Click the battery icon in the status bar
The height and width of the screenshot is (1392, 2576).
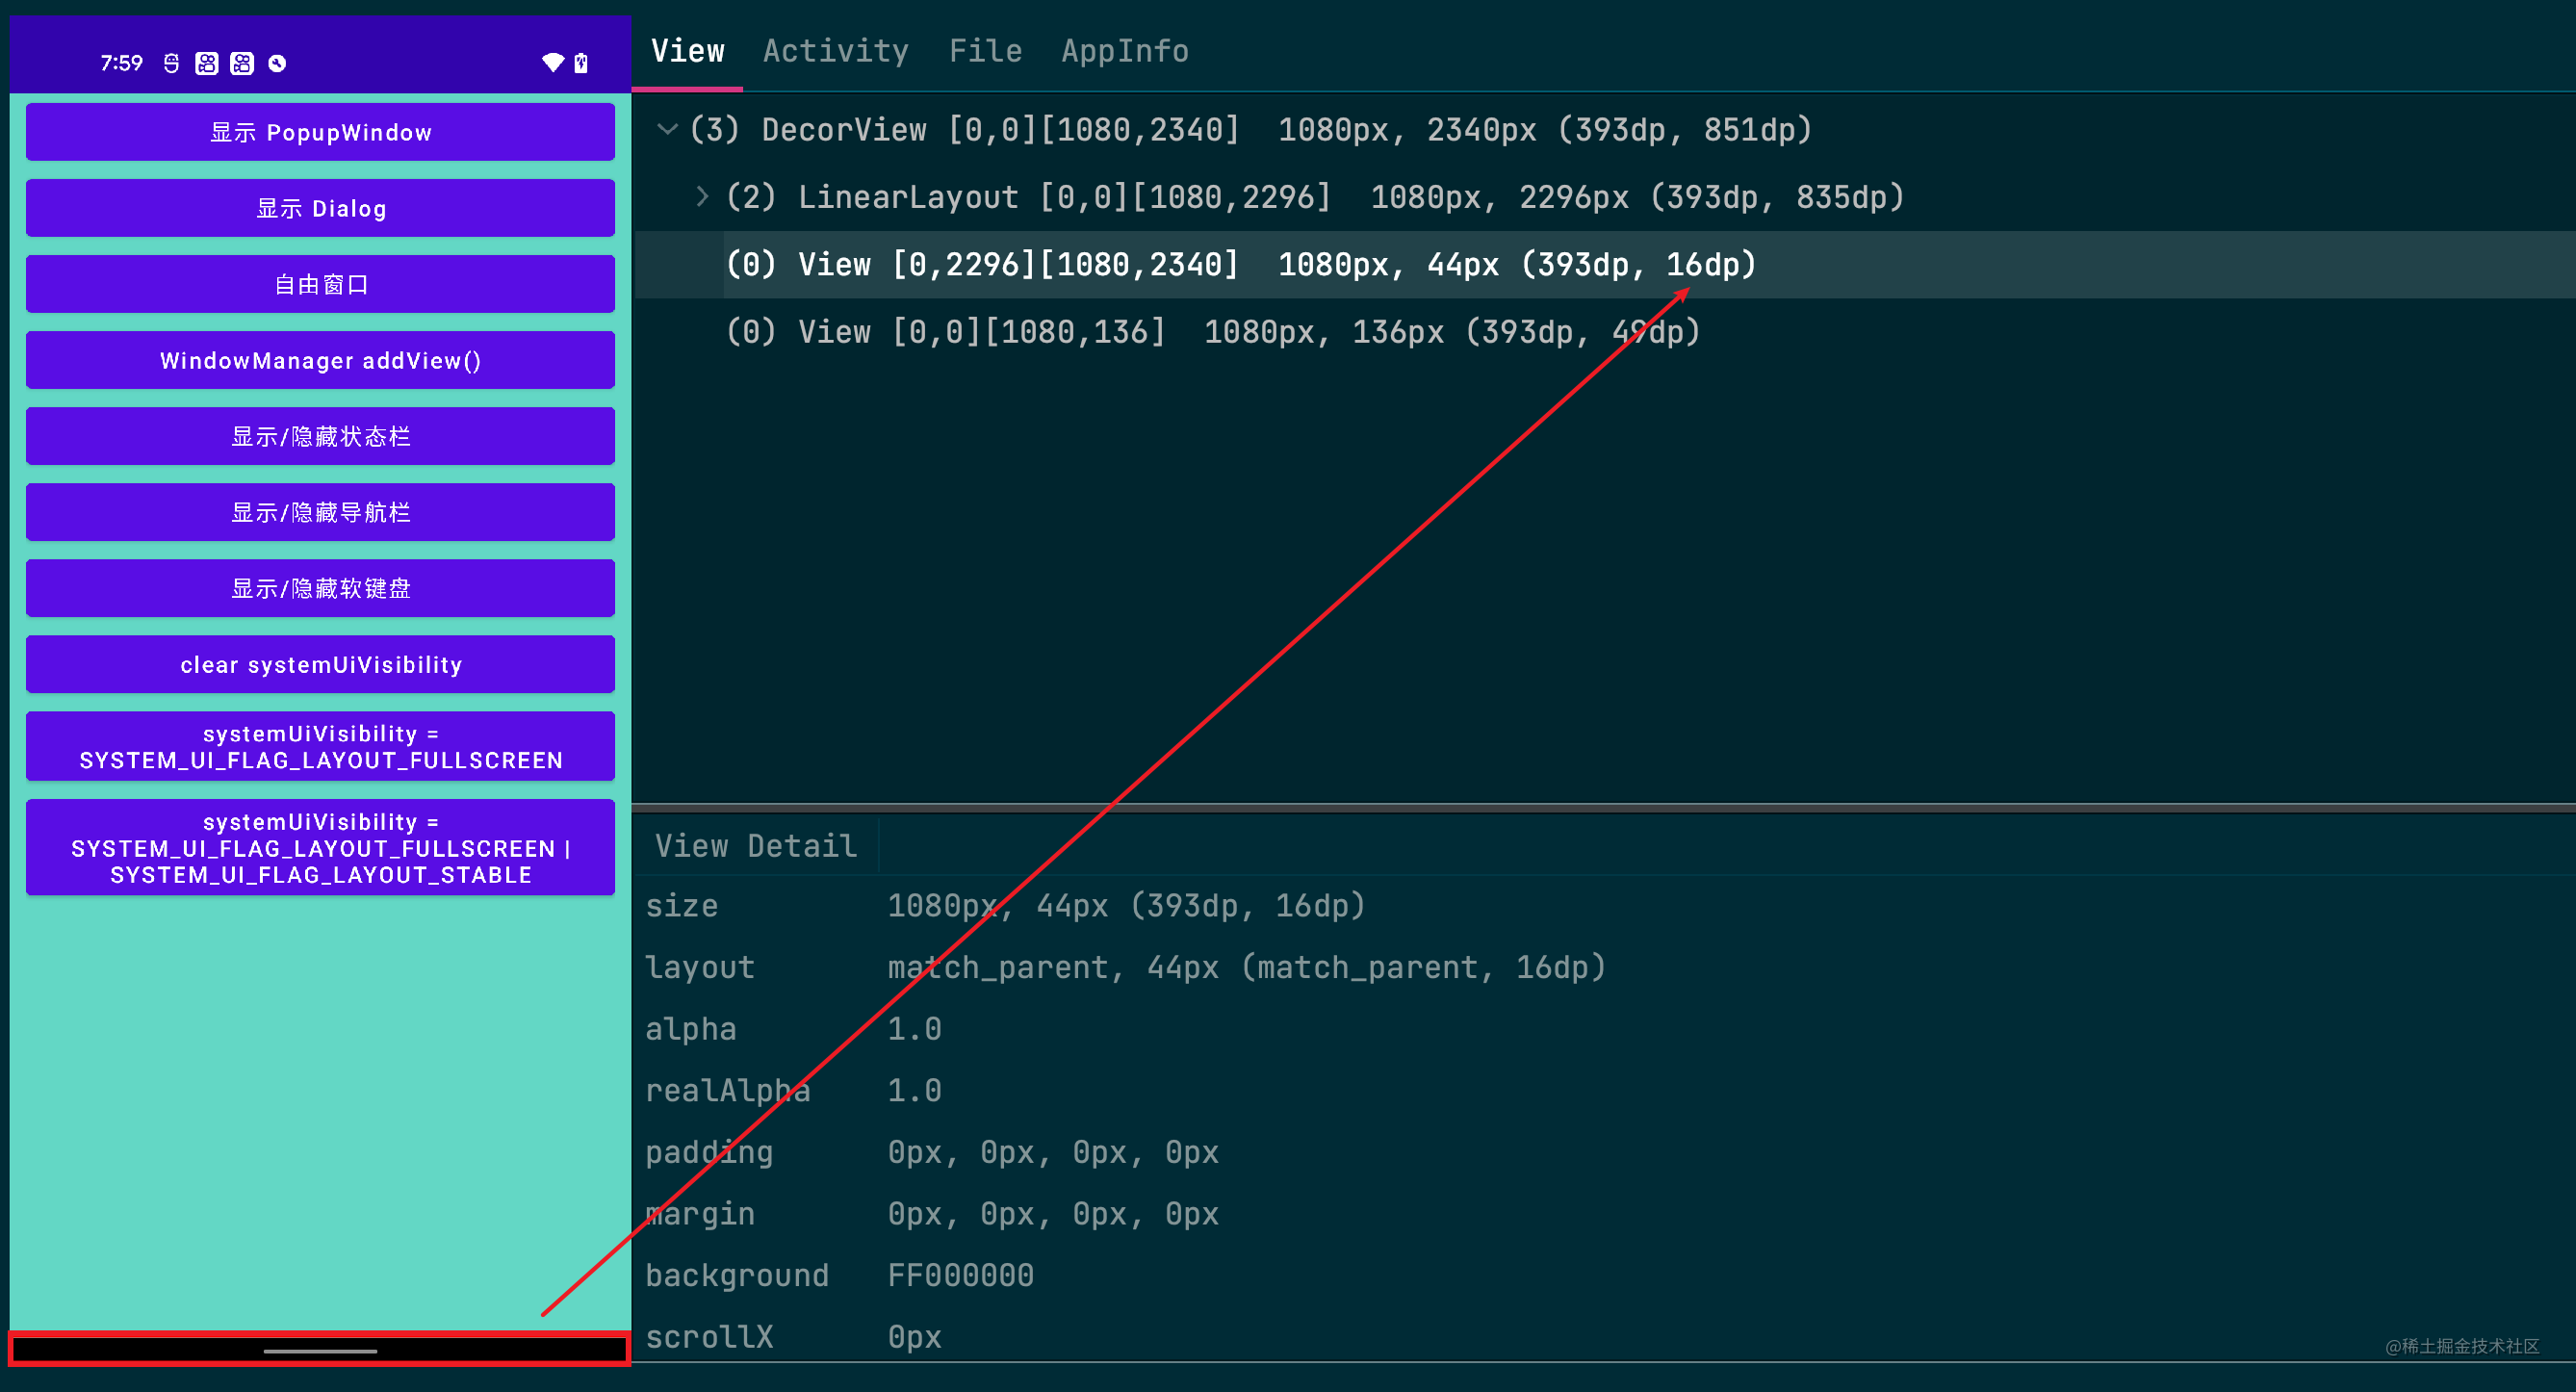tap(580, 63)
